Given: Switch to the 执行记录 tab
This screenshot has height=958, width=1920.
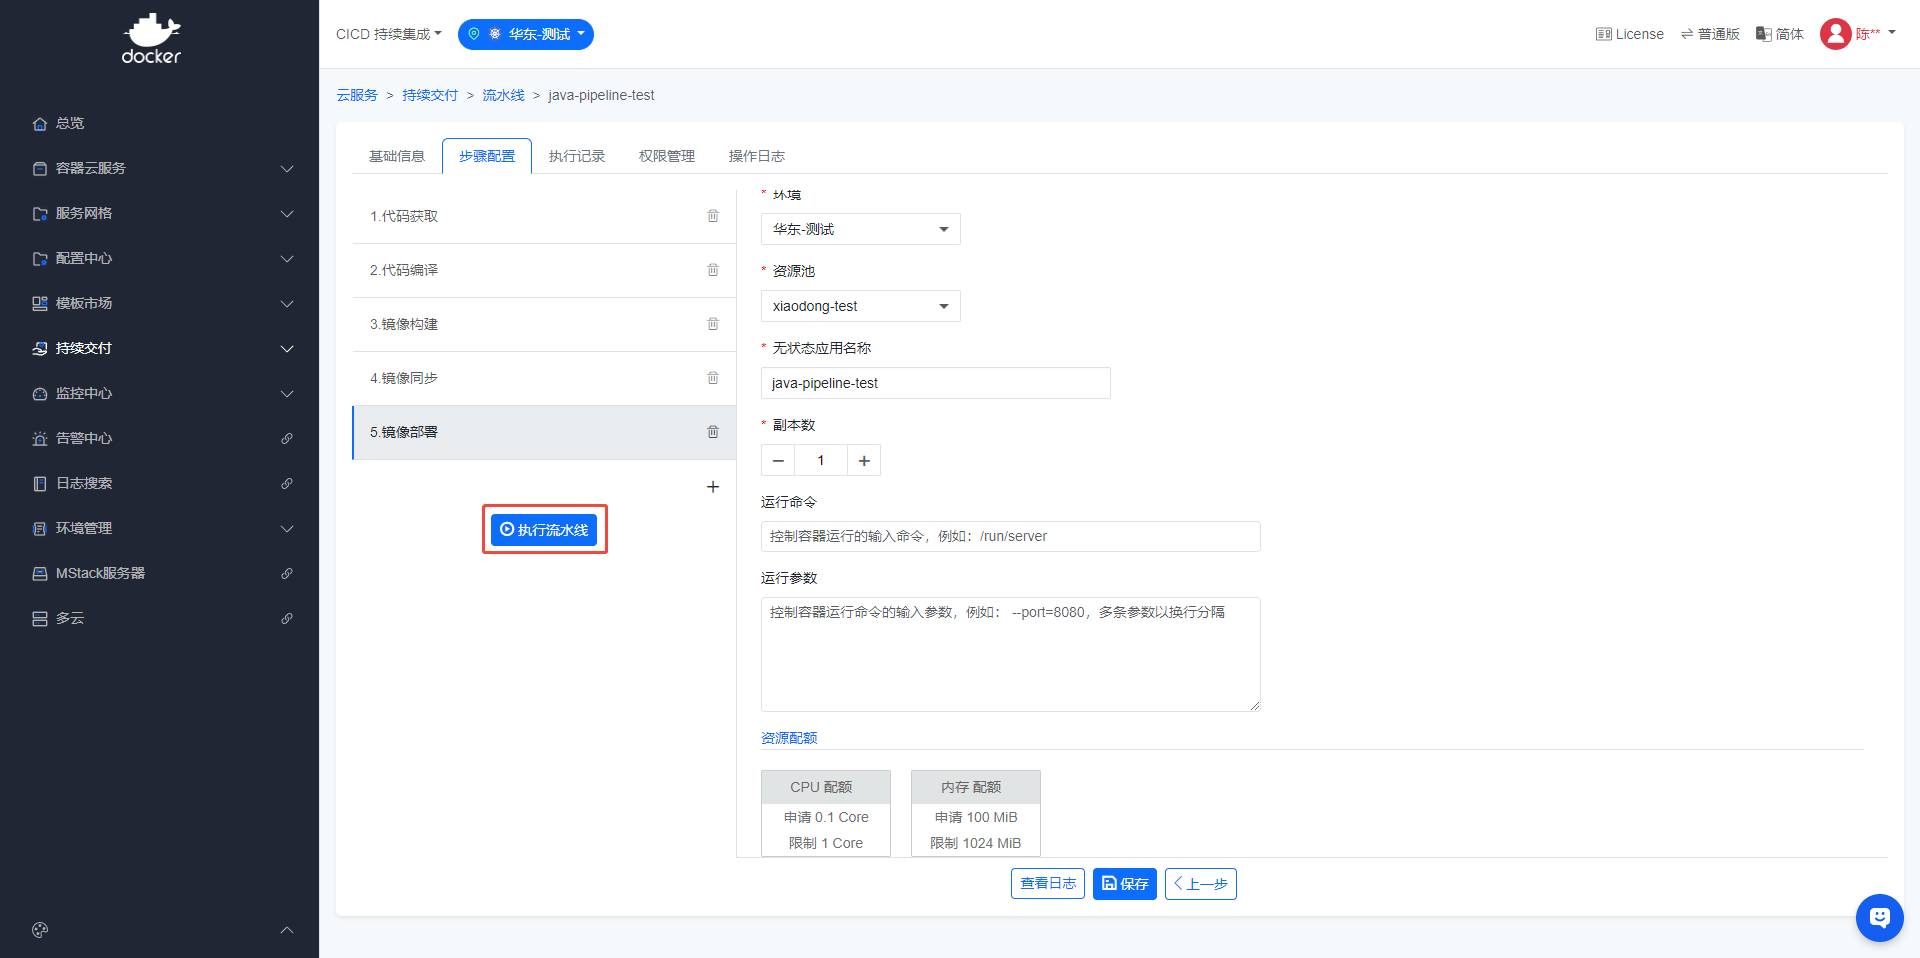Looking at the screenshot, I should 577,156.
